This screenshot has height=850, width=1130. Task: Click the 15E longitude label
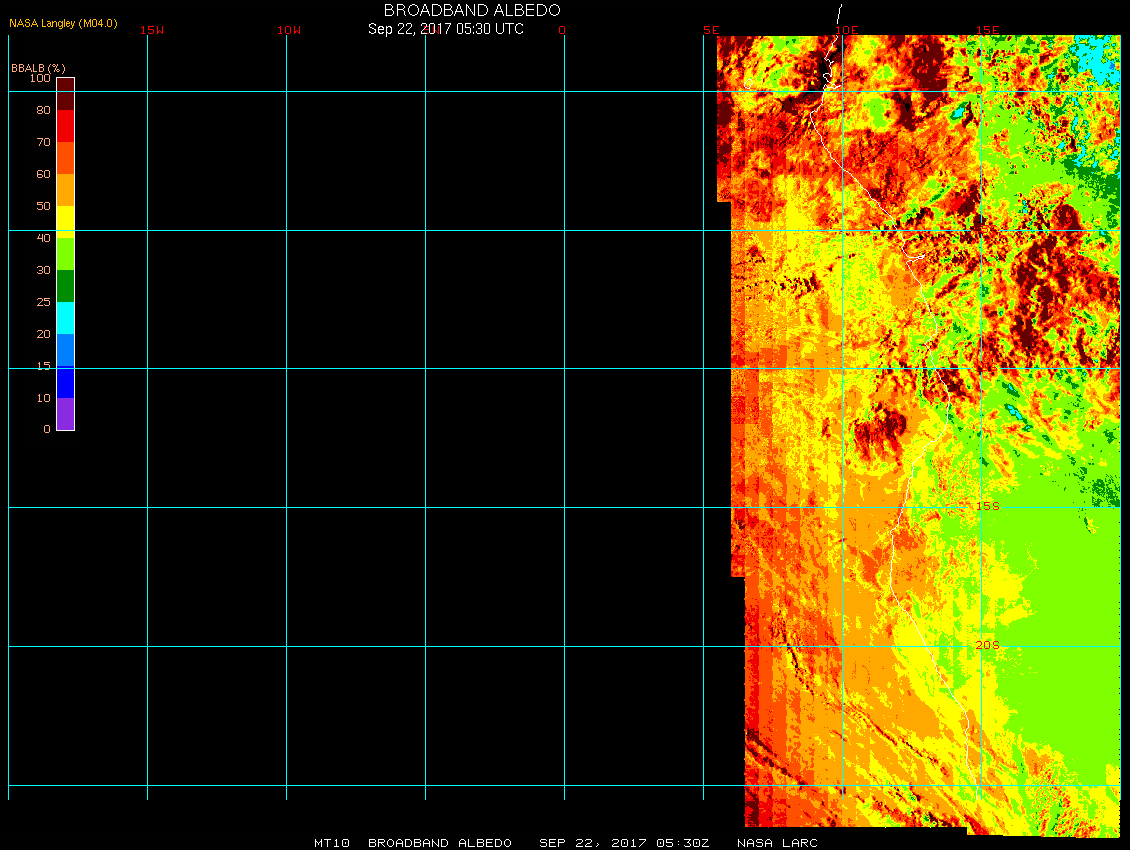988,30
